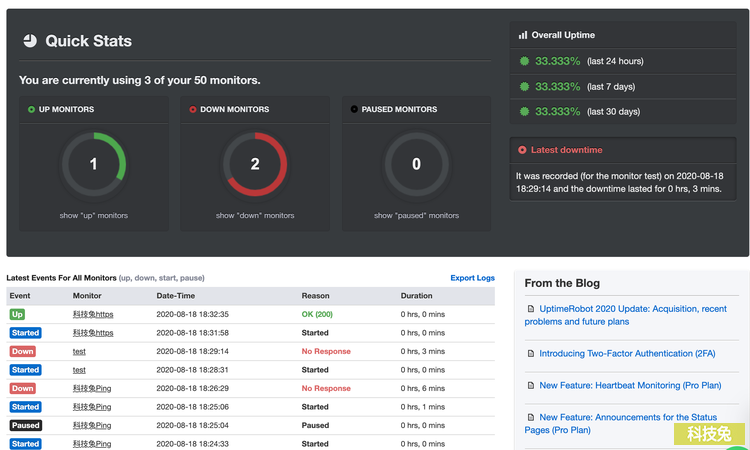Show "up" monitors link
This screenshot has height=450, width=750.
coord(94,216)
